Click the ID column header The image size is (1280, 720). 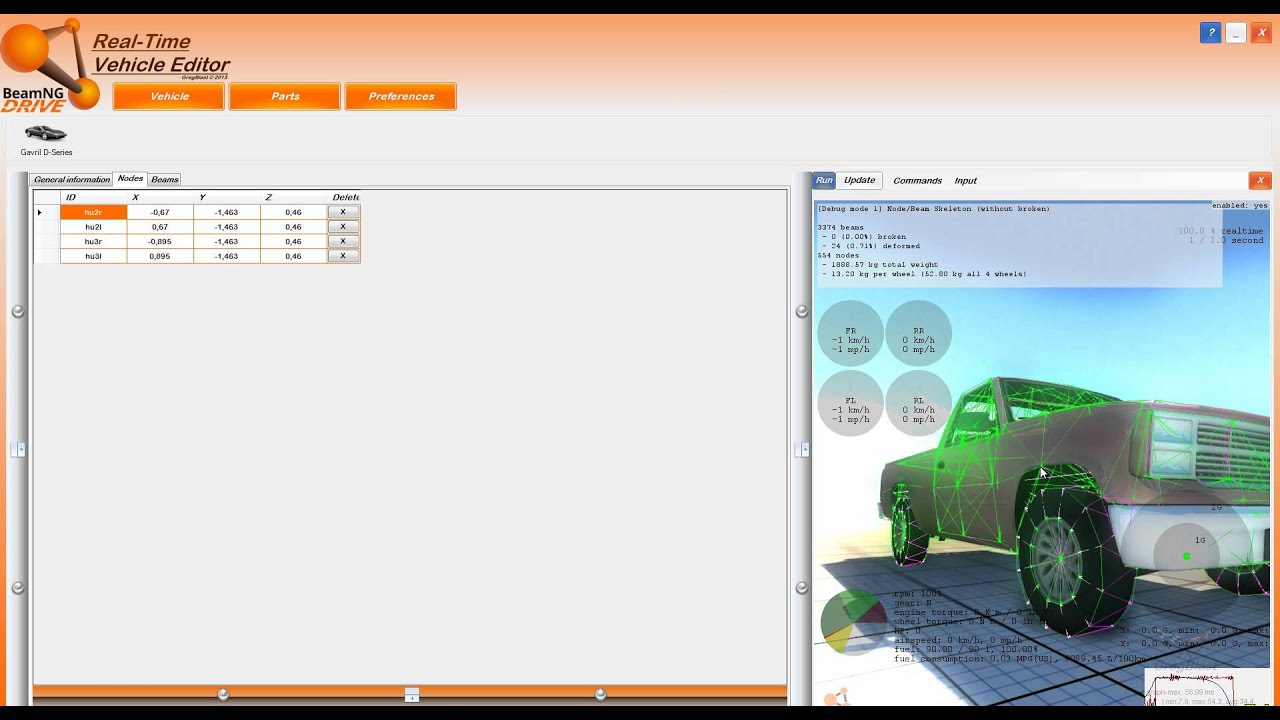(x=93, y=197)
